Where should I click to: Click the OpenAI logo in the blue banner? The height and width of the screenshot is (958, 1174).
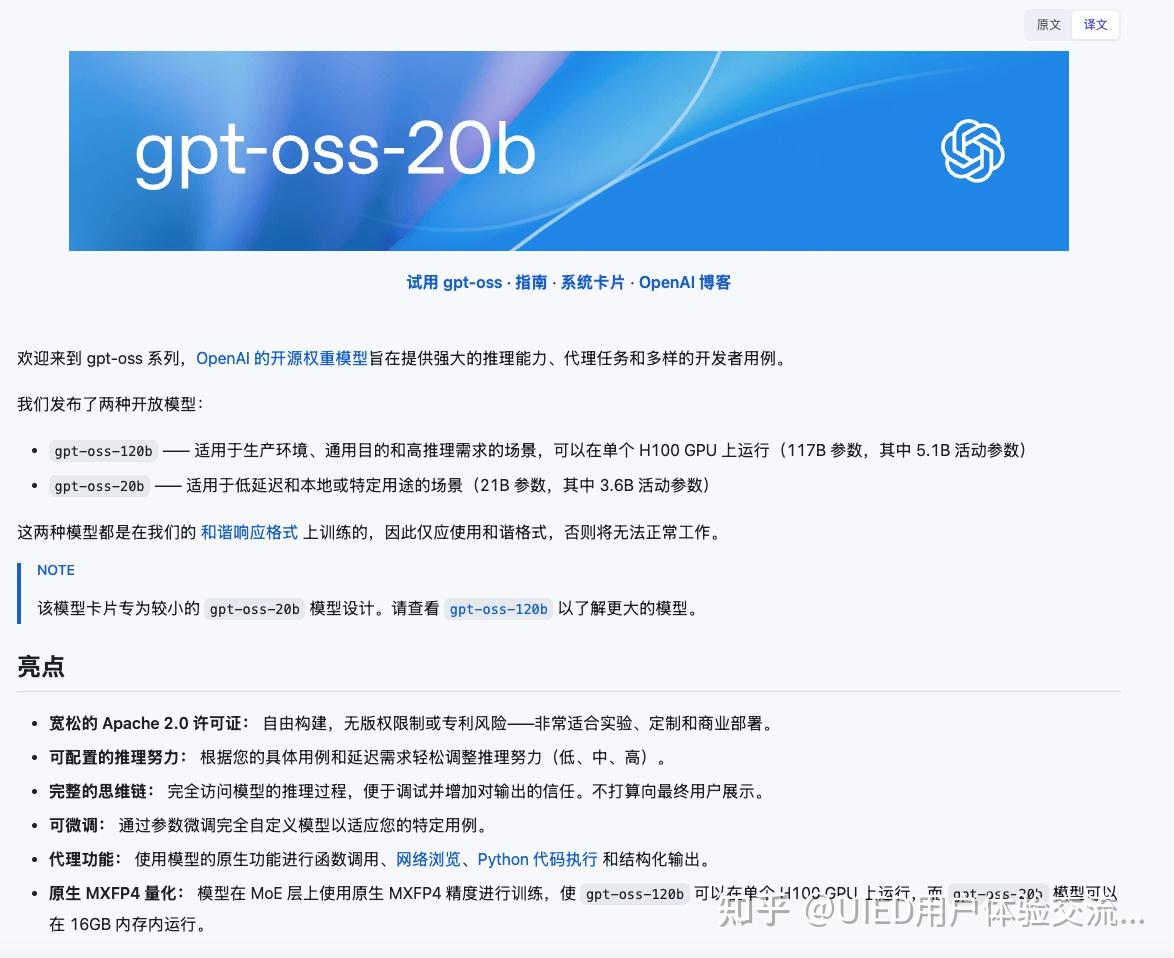(970, 150)
